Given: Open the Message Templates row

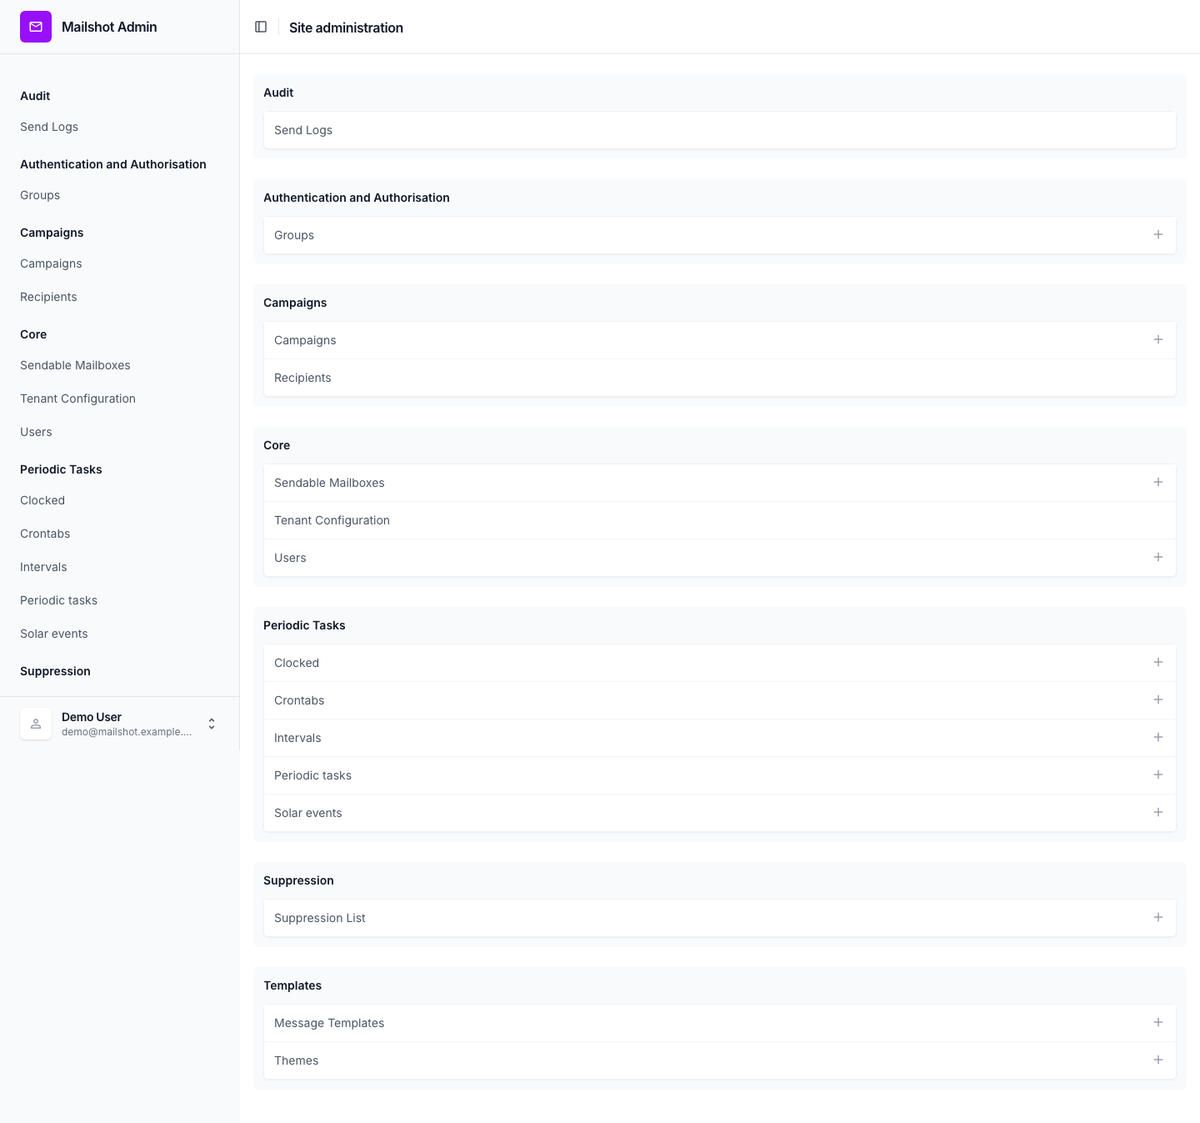Looking at the screenshot, I should tap(720, 1022).
